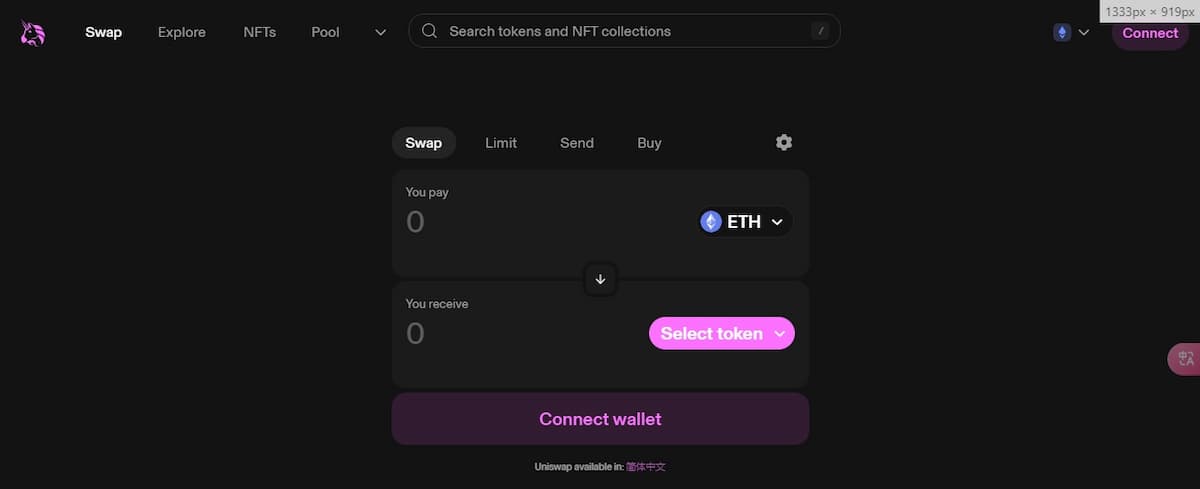Flip tokens with the down-arrow button

tap(600, 279)
